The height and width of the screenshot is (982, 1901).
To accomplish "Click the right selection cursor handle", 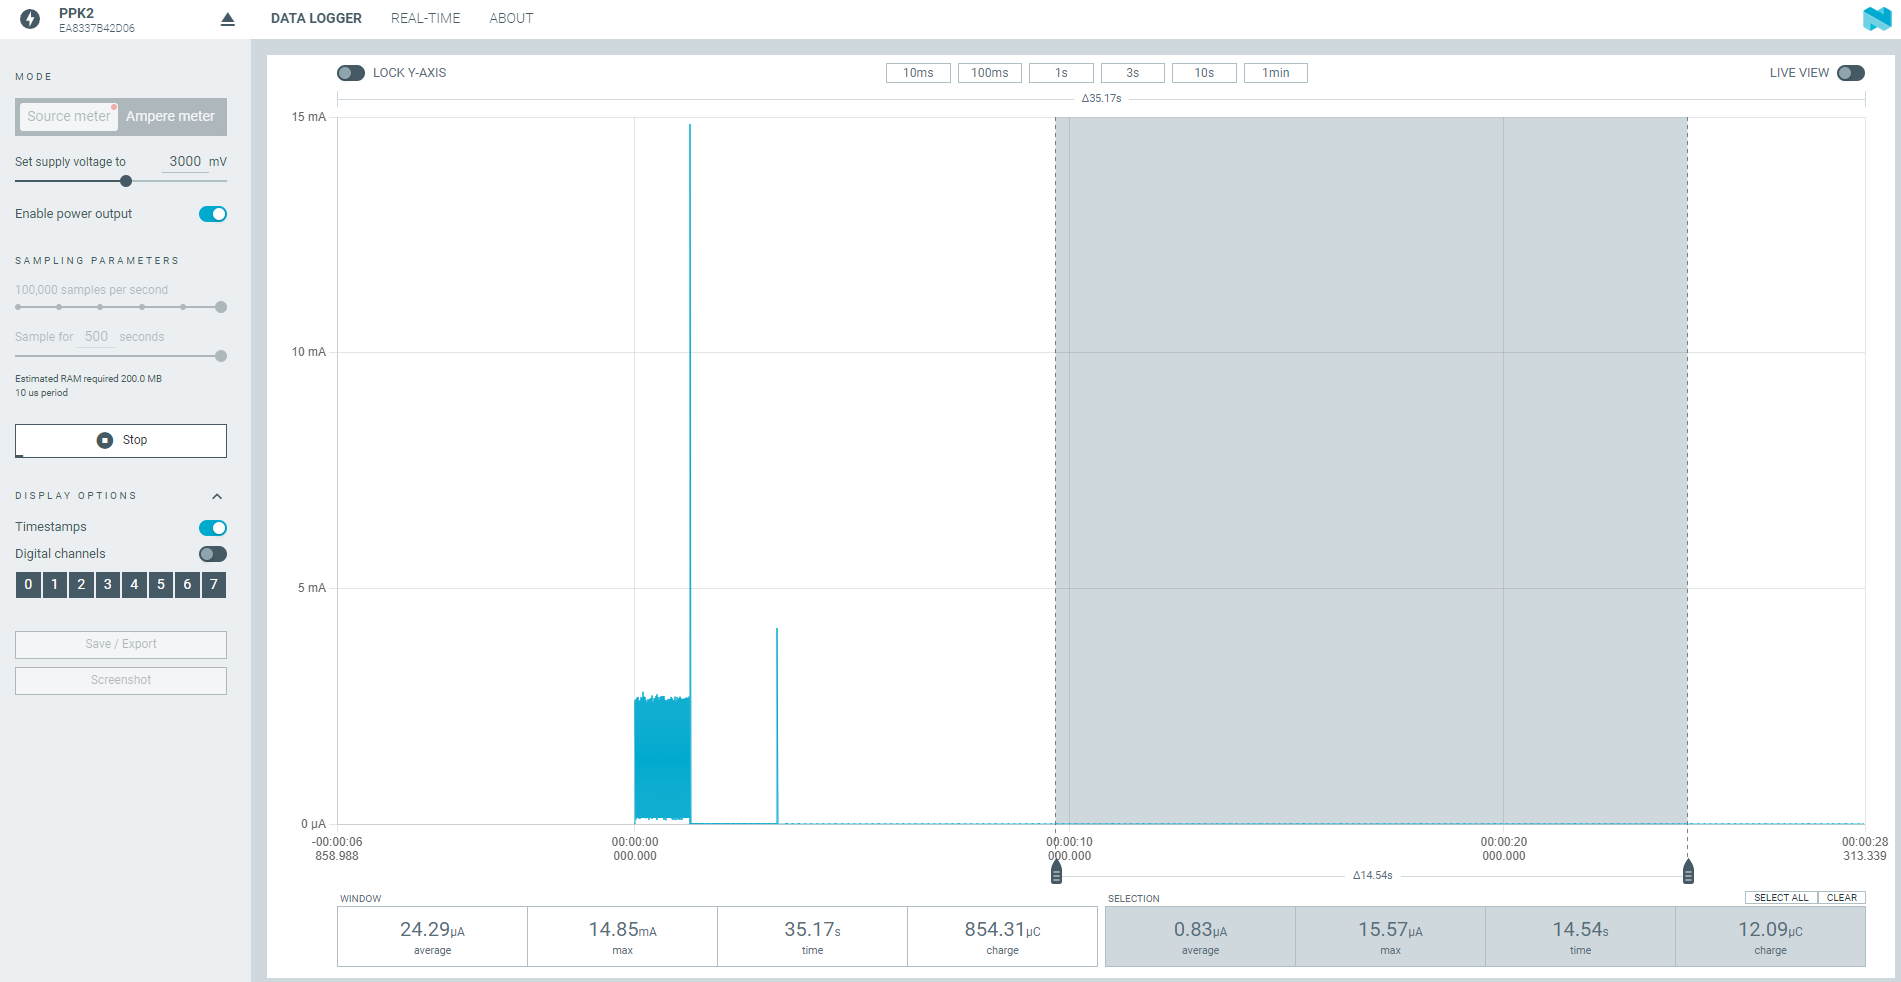I will pyautogui.click(x=1688, y=872).
